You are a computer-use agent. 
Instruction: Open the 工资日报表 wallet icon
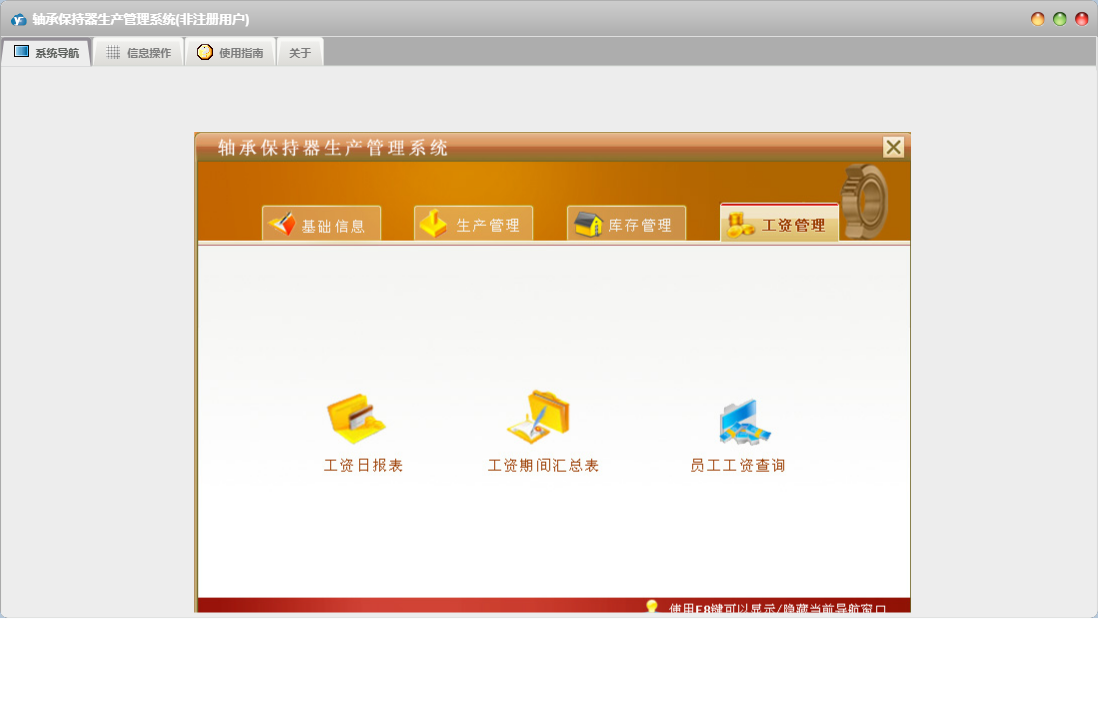(x=356, y=418)
